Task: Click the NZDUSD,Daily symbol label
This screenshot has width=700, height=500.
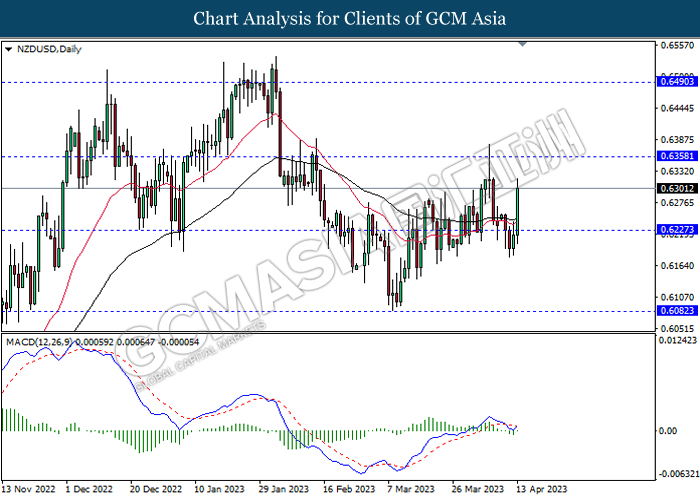Action: pos(49,49)
